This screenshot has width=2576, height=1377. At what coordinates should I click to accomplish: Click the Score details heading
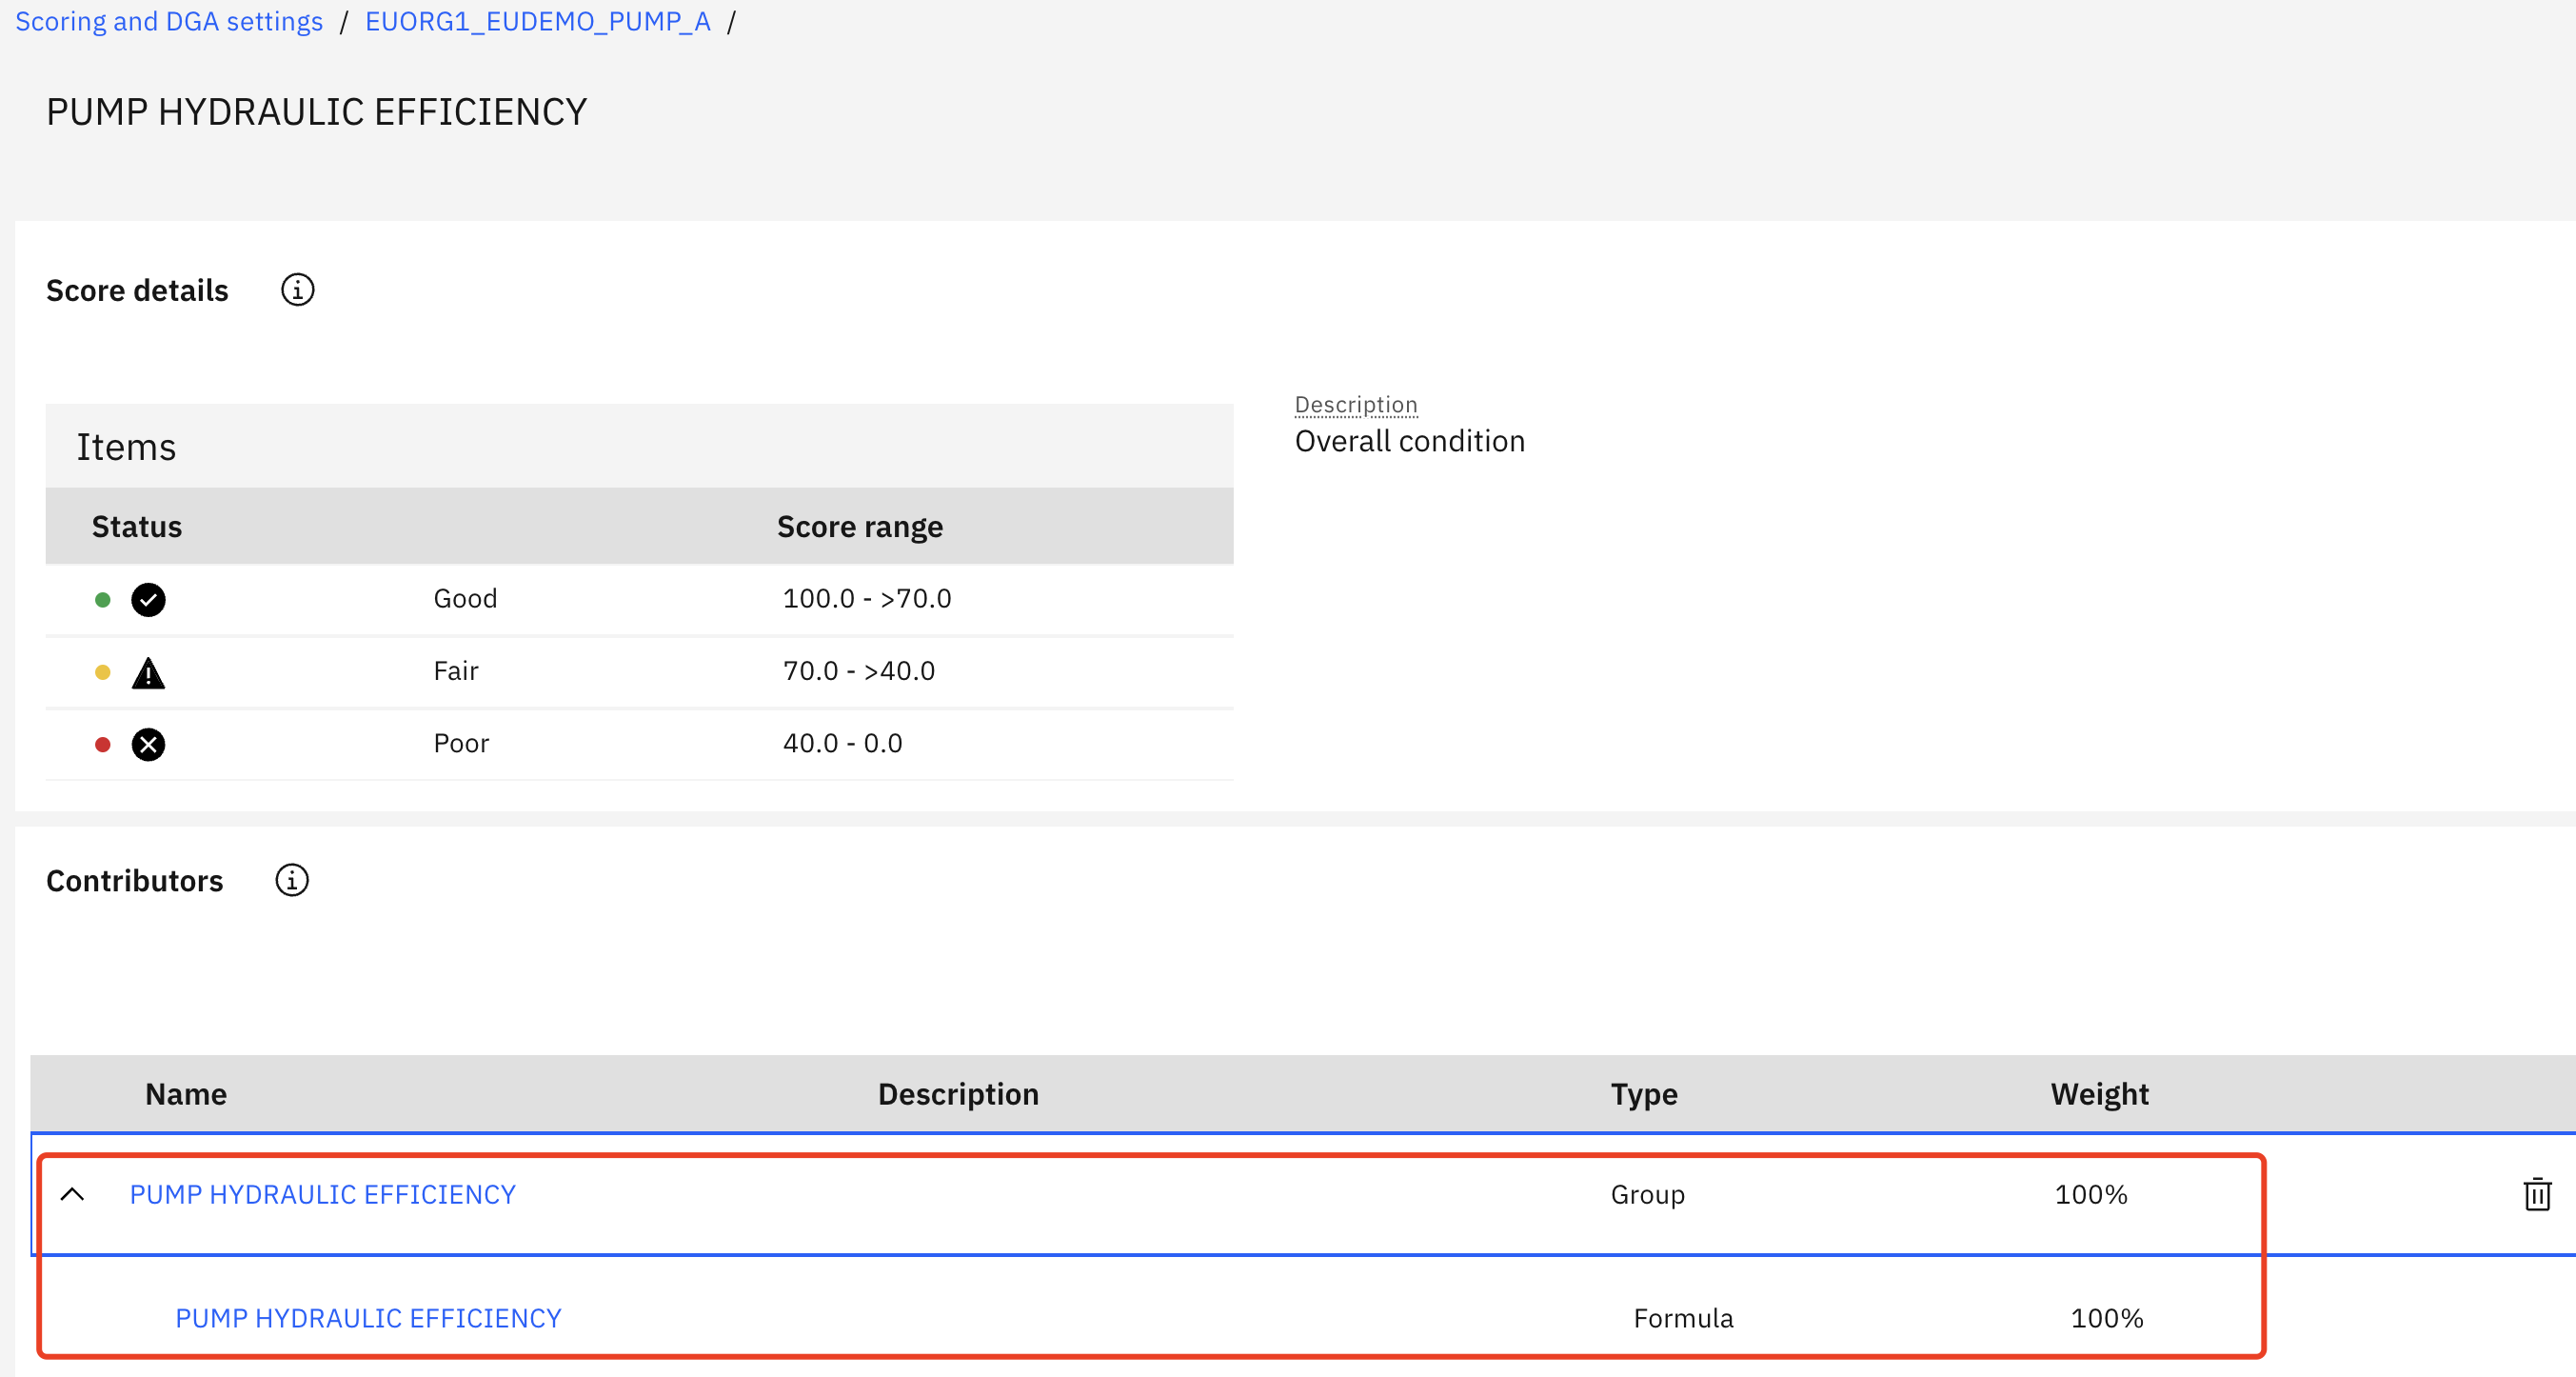pyautogui.click(x=137, y=290)
